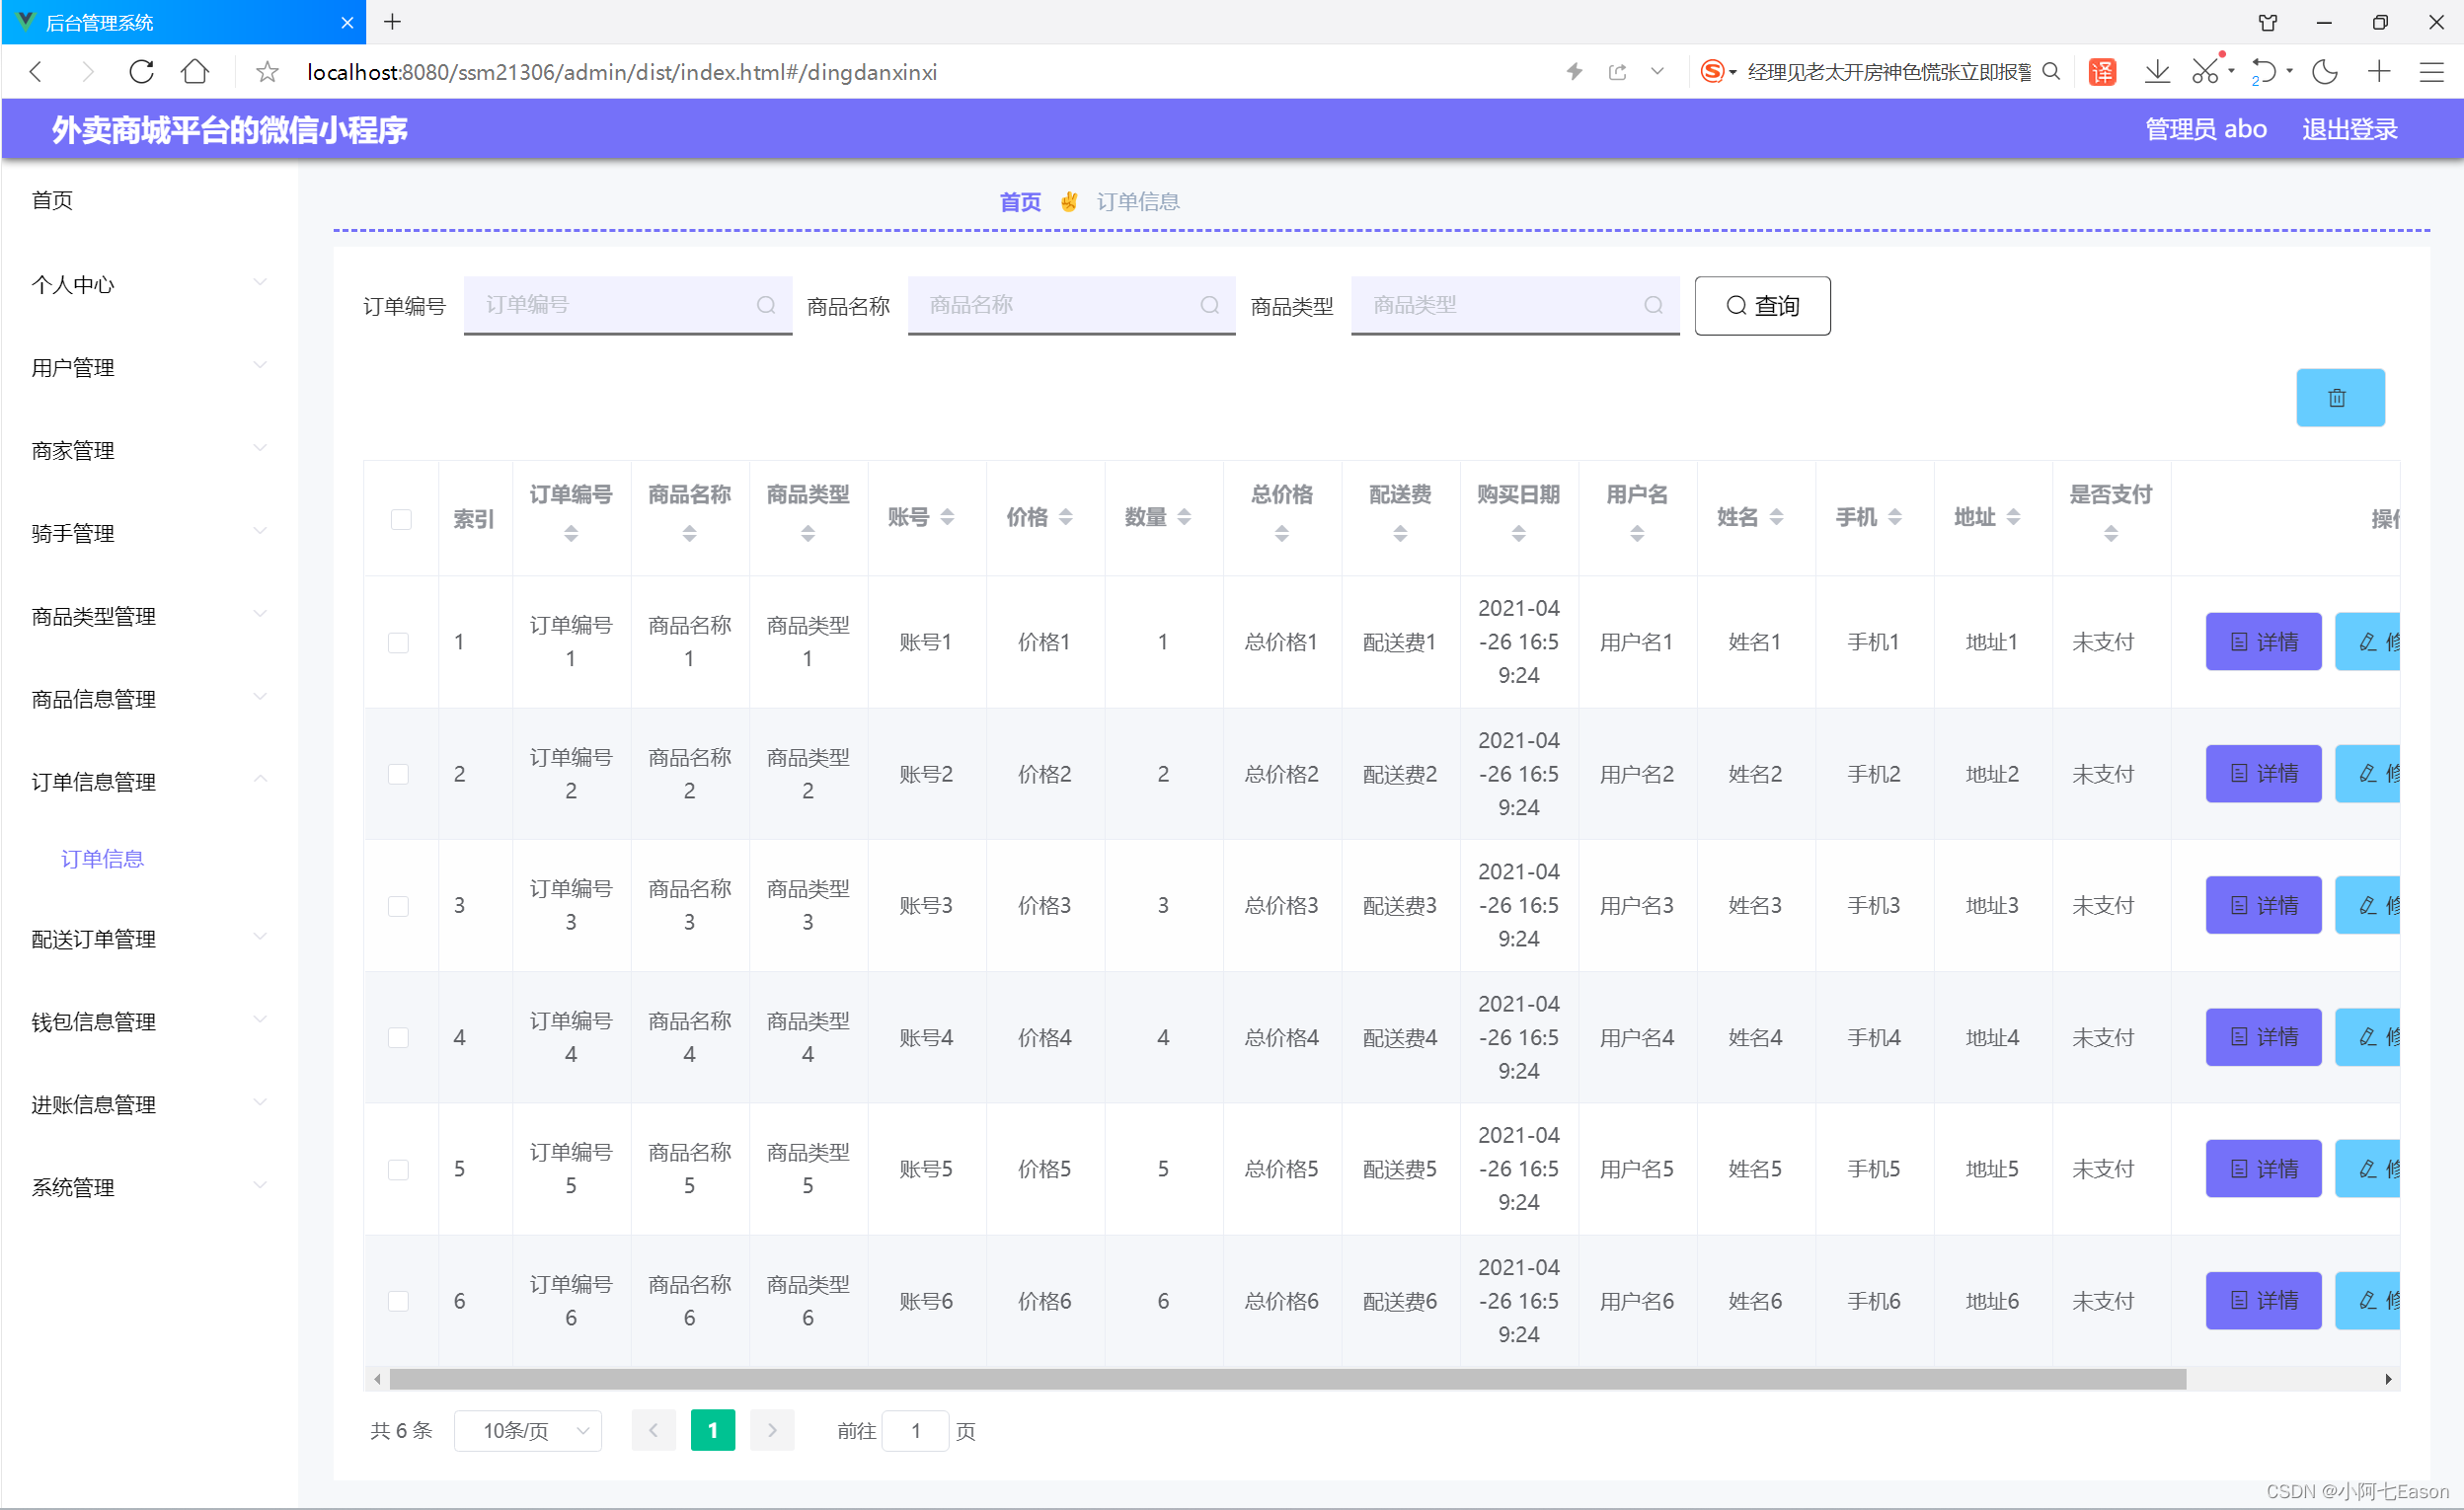Sort table by 价格 column

(x=1066, y=517)
